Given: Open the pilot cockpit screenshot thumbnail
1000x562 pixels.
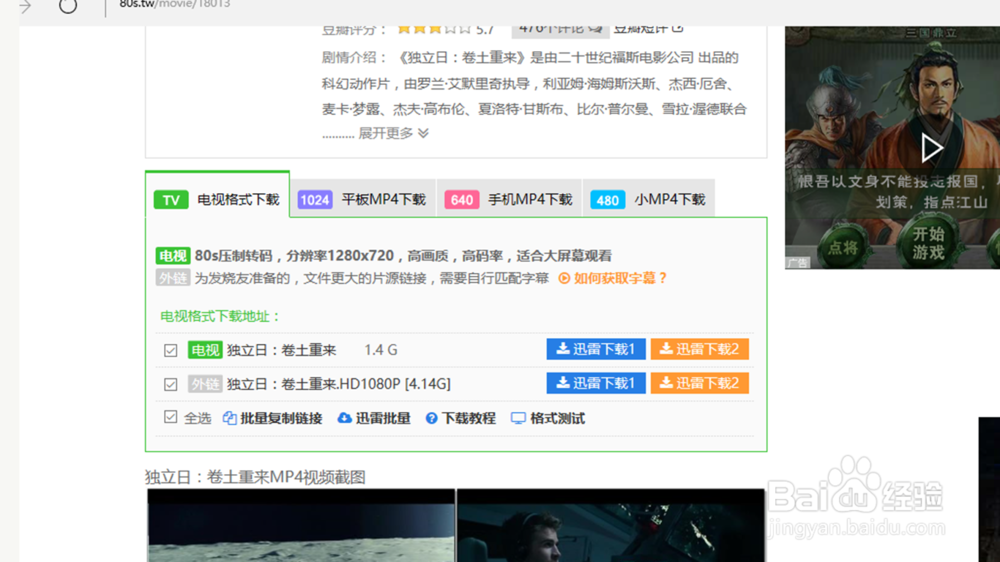Looking at the screenshot, I should (610, 526).
